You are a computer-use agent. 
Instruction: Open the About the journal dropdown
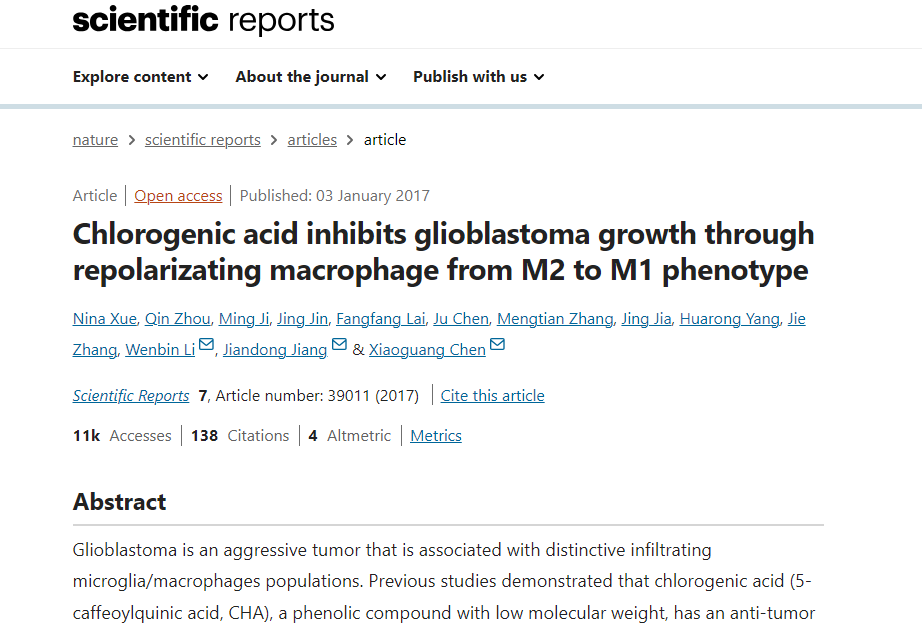pyautogui.click(x=310, y=77)
